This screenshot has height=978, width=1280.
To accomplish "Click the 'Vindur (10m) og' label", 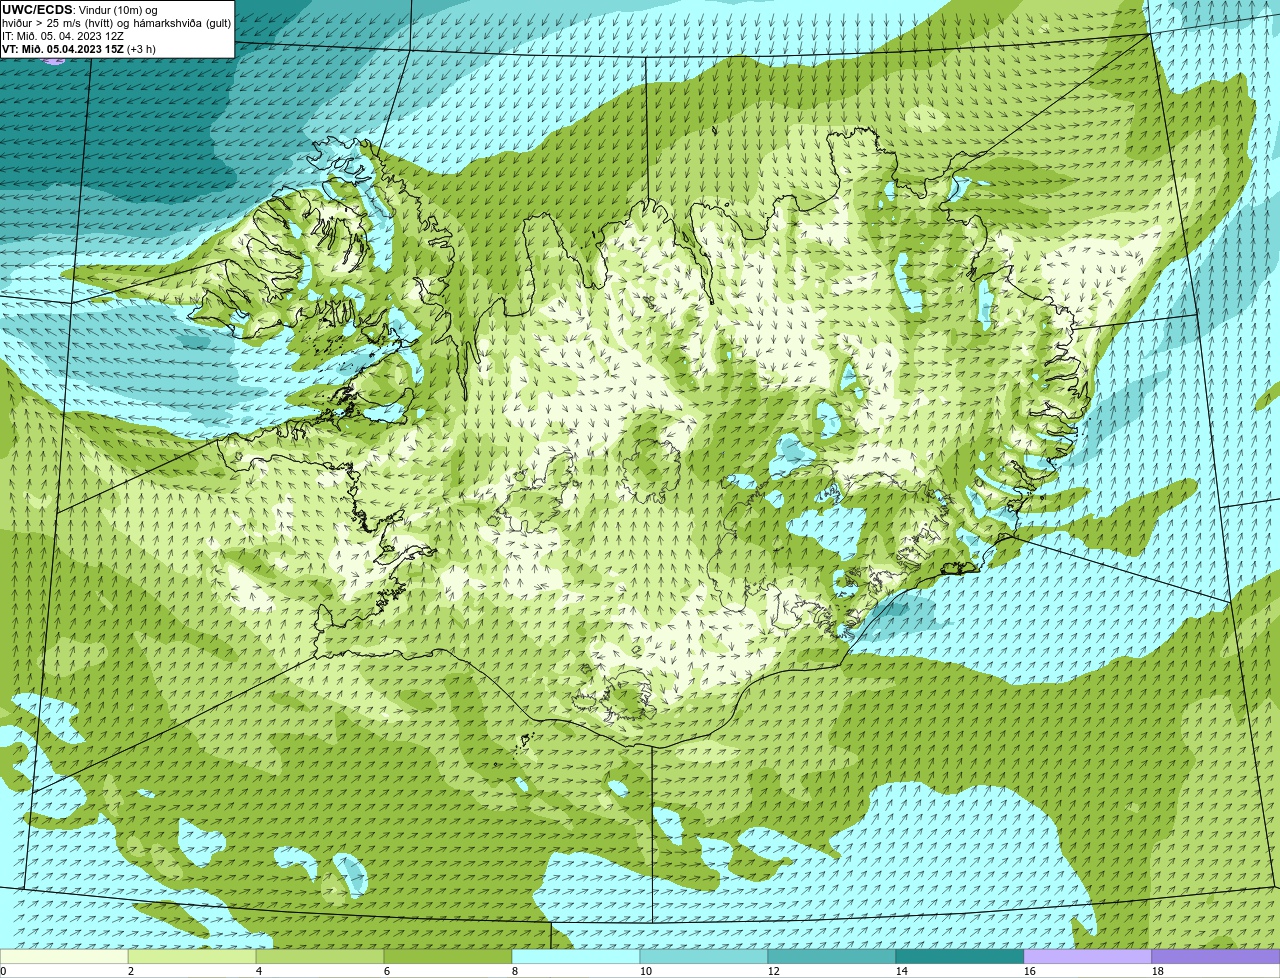I will pyautogui.click(x=118, y=10).
